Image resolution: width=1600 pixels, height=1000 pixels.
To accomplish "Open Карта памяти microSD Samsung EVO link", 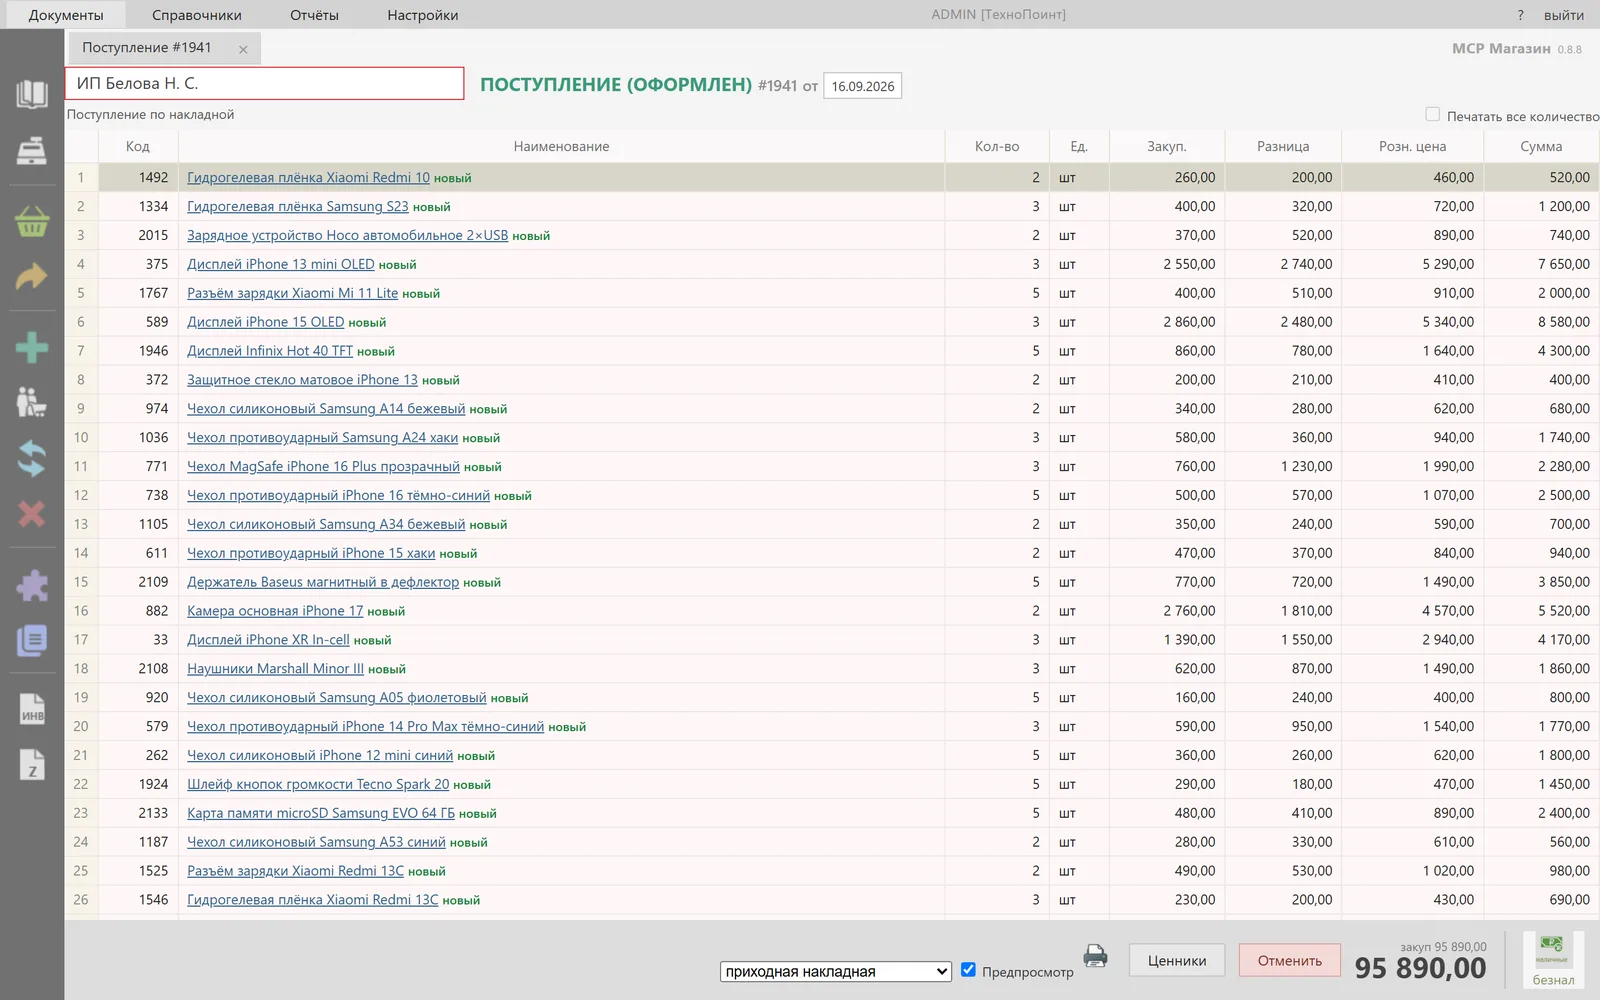I will (x=321, y=813).
